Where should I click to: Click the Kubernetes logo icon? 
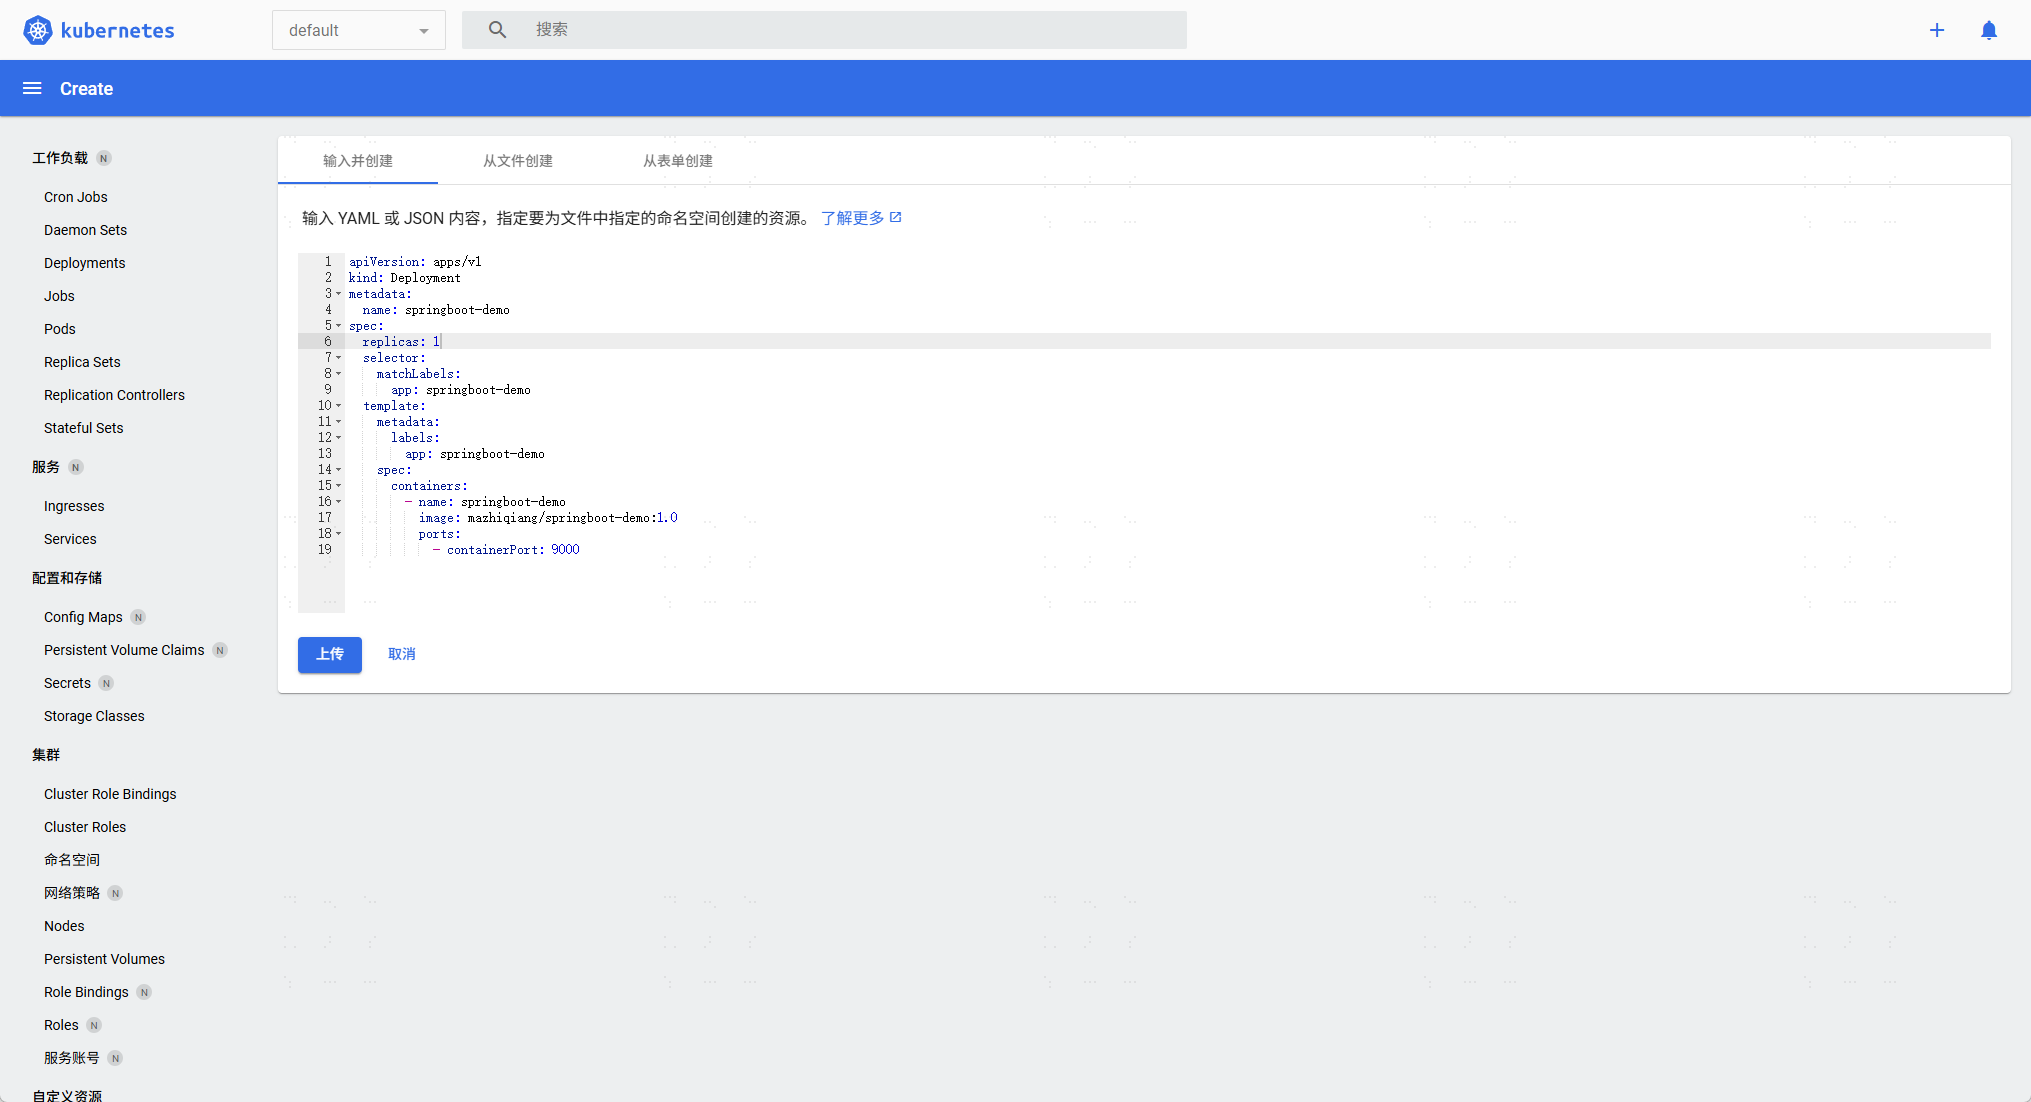(38, 30)
